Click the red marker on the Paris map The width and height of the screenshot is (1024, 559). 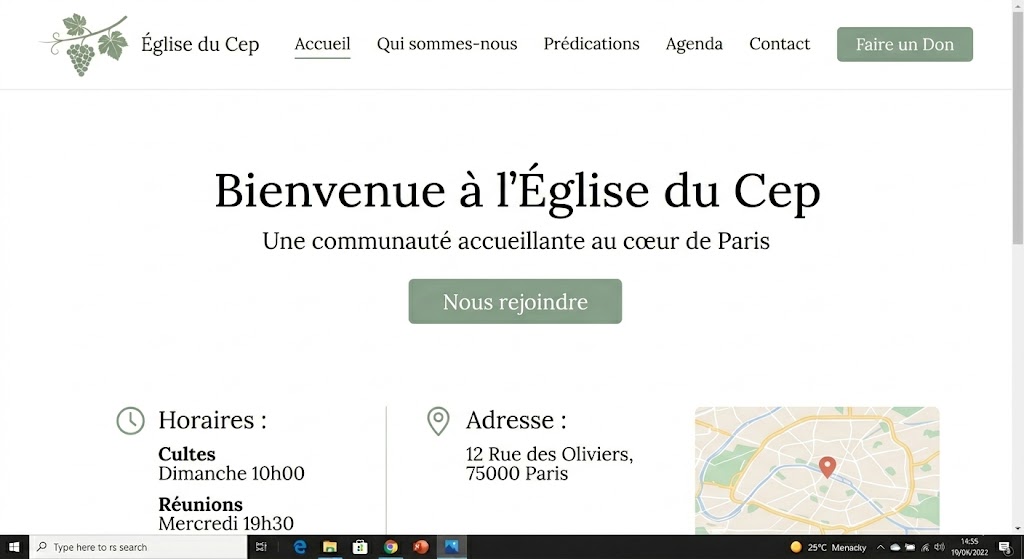pos(827,466)
